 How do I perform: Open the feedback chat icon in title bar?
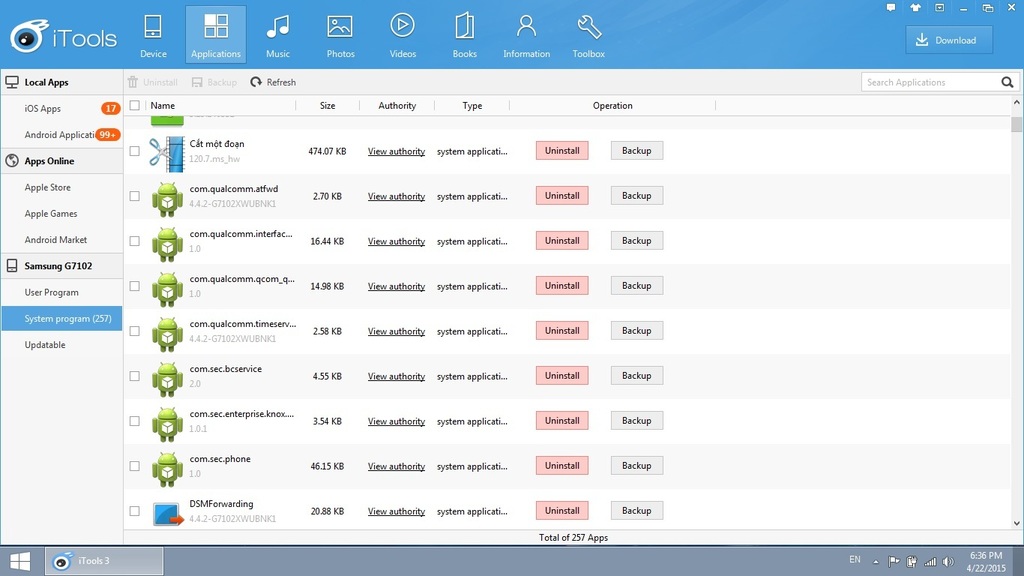point(891,8)
